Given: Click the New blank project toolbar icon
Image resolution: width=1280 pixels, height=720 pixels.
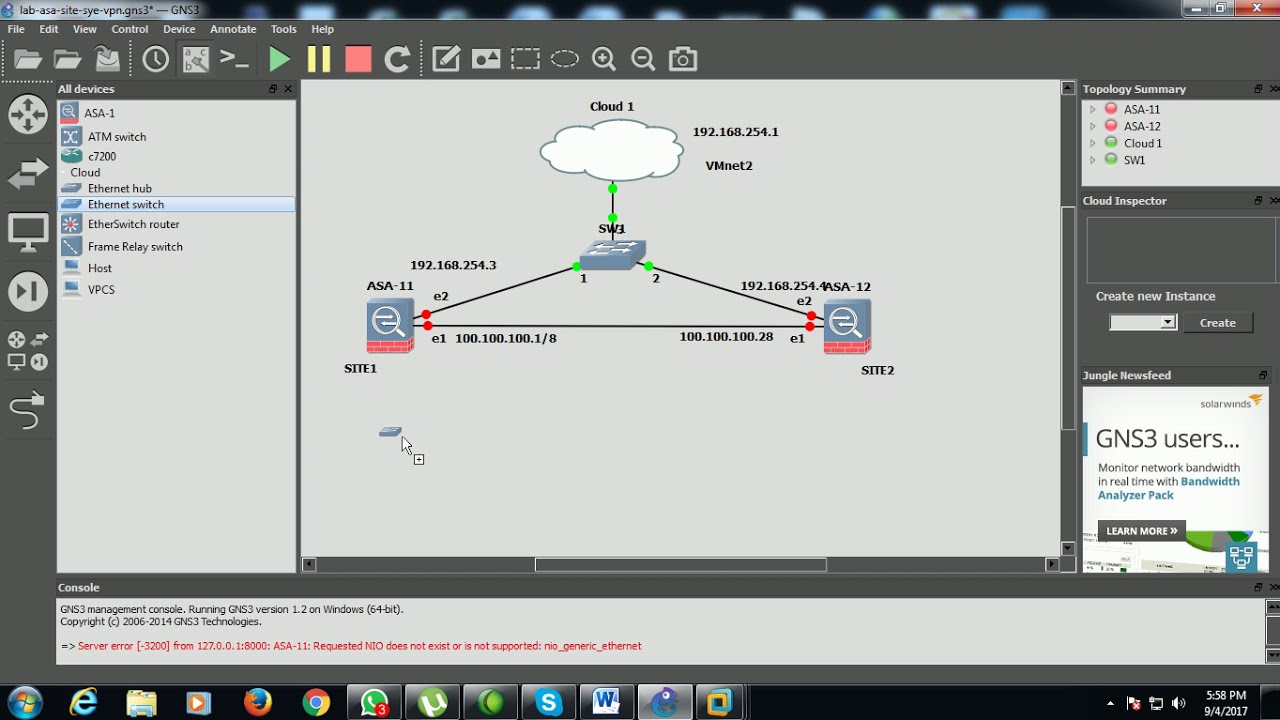Looking at the screenshot, I should [28, 59].
